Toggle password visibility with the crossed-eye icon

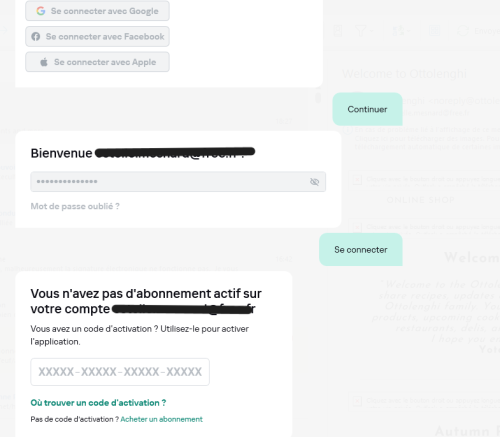pyautogui.click(x=314, y=182)
